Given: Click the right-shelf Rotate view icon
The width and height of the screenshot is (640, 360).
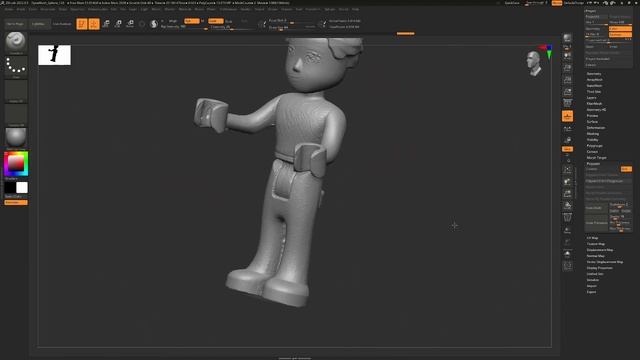Looking at the screenshot, I should tap(567, 205).
